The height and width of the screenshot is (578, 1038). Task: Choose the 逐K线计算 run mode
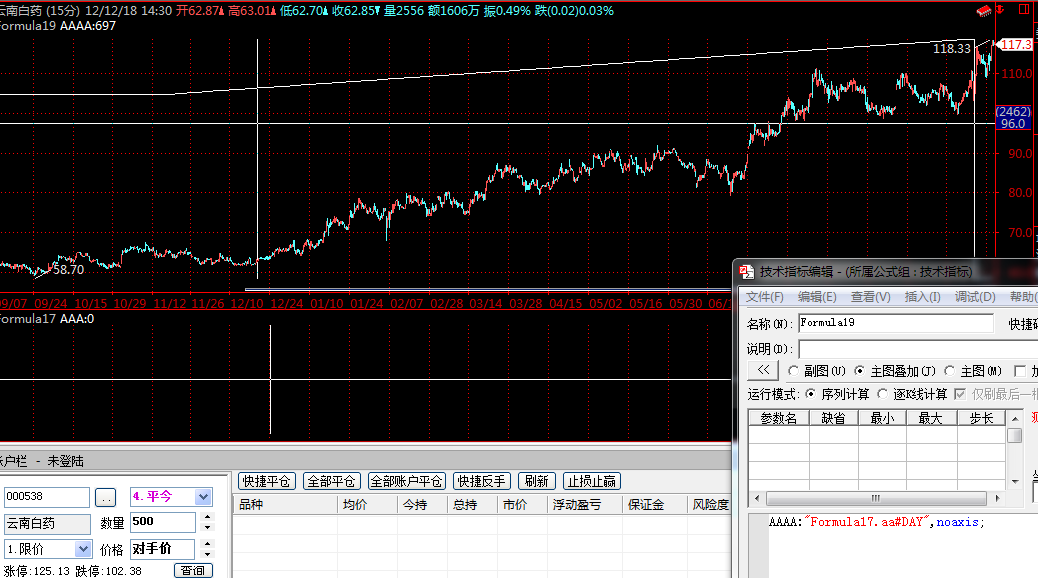click(883, 394)
